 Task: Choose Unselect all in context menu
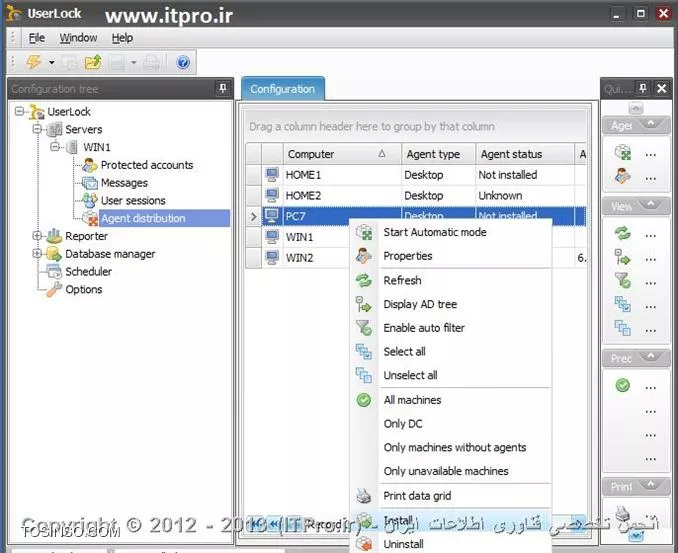(x=451, y=375)
